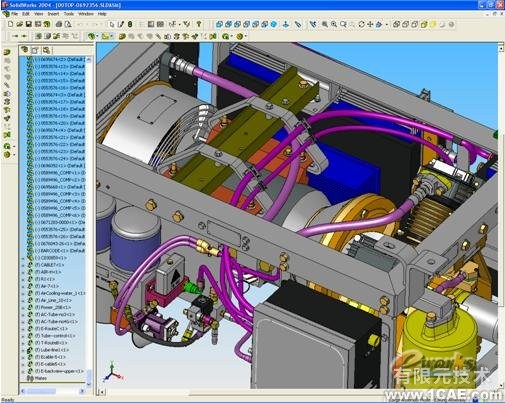Save the assembly with the floppy icon
505x403 pixels.
tap(29, 24)
